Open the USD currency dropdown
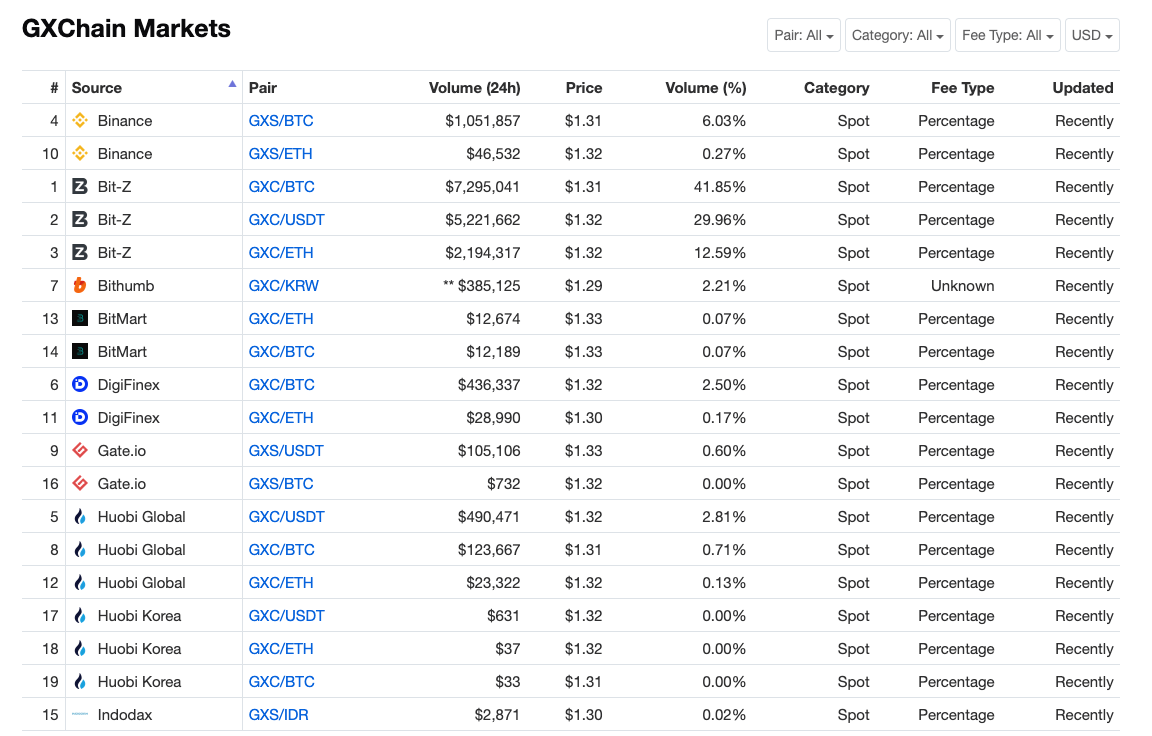The image size is (1152, 736). pos(1092,35)
